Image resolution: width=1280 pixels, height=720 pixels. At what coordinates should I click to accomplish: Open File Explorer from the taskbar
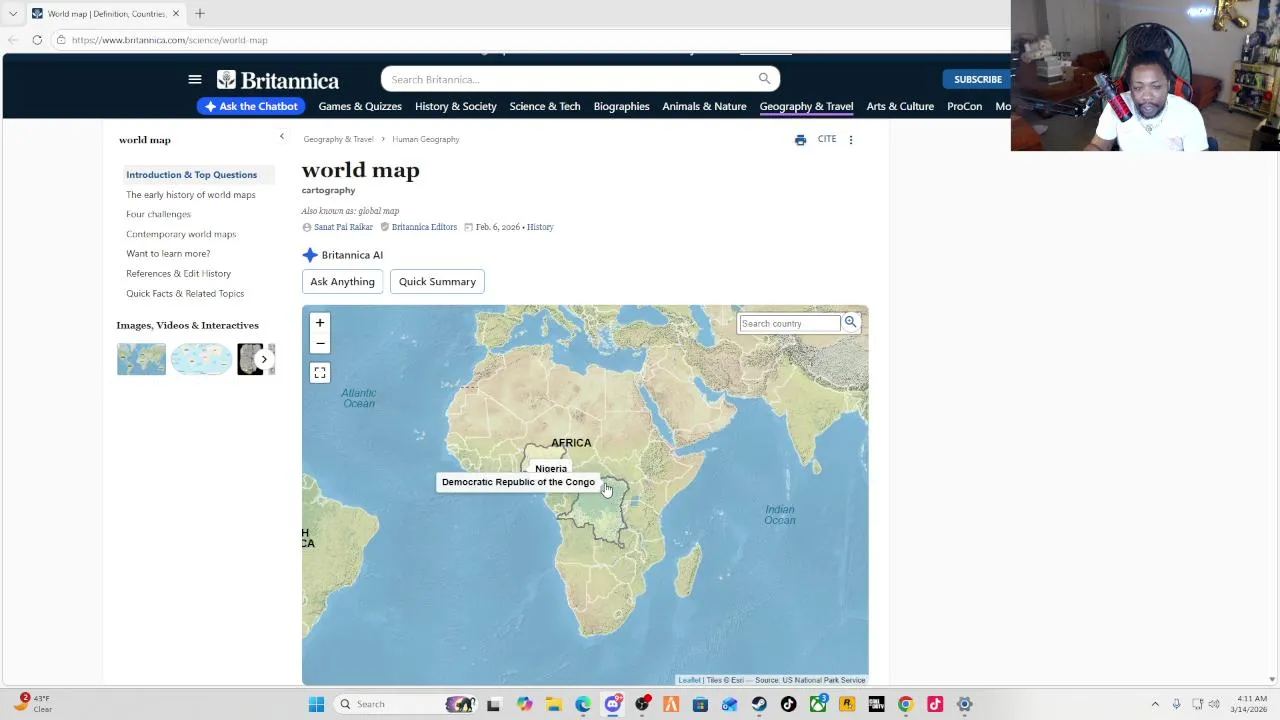click(553, 704)
